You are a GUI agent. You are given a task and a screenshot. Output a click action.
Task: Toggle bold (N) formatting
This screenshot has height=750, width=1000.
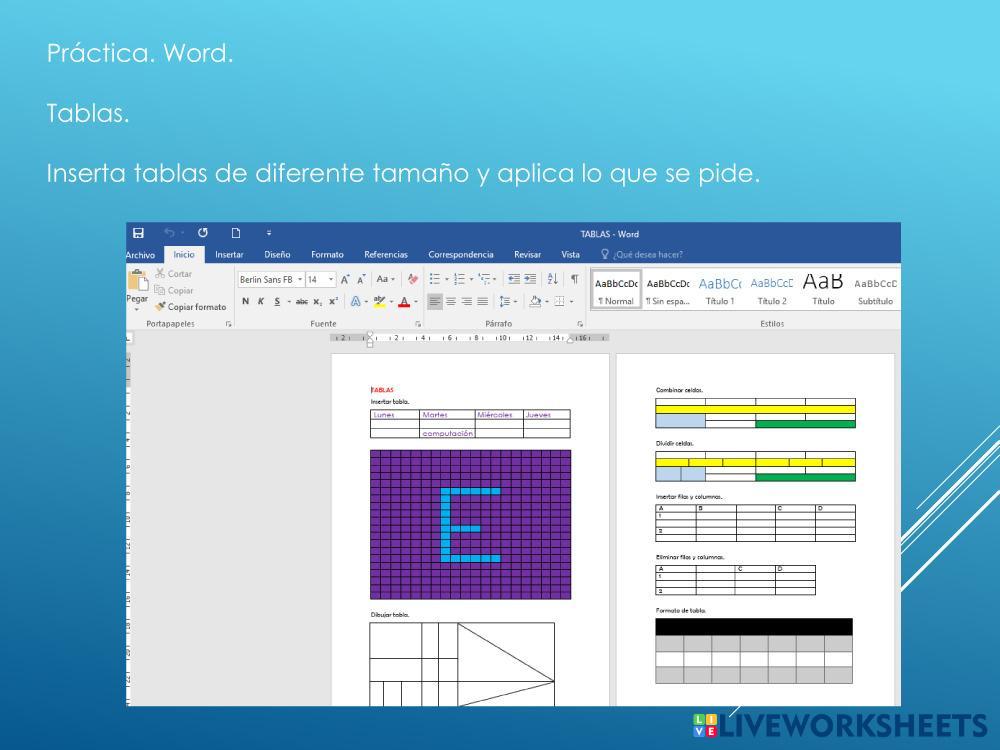tap(245, 301)
